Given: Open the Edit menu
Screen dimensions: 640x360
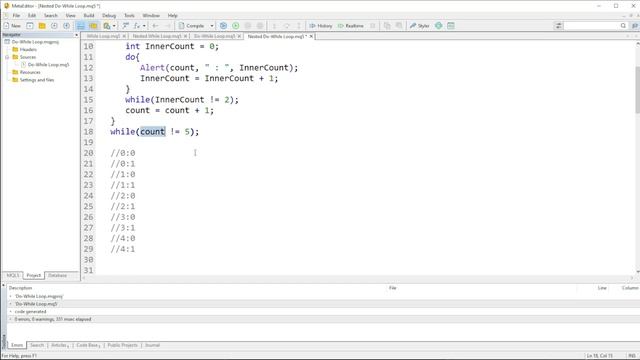Looking at the screenshot, I should click(32, 16).
